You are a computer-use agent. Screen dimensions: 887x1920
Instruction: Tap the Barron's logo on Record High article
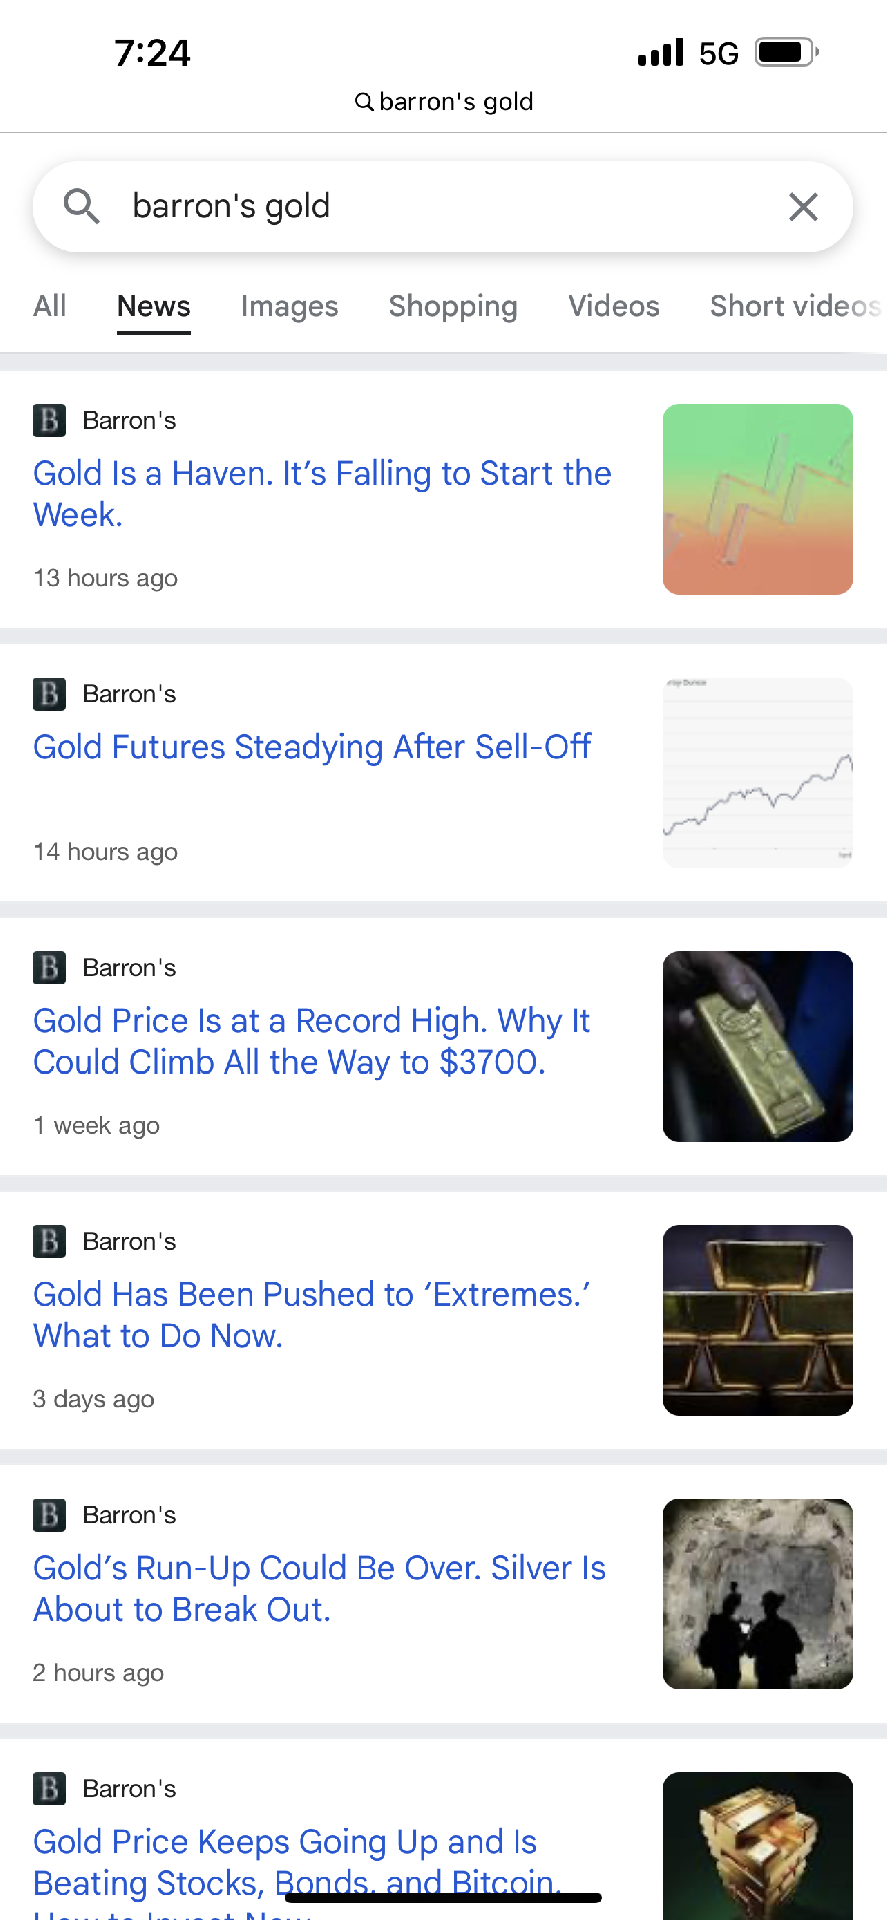pos(49,968)
